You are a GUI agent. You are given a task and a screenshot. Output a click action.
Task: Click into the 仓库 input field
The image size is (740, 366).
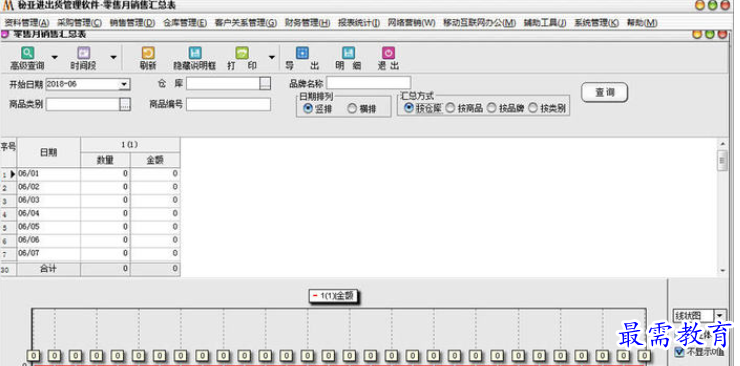(x=223, y=83)
